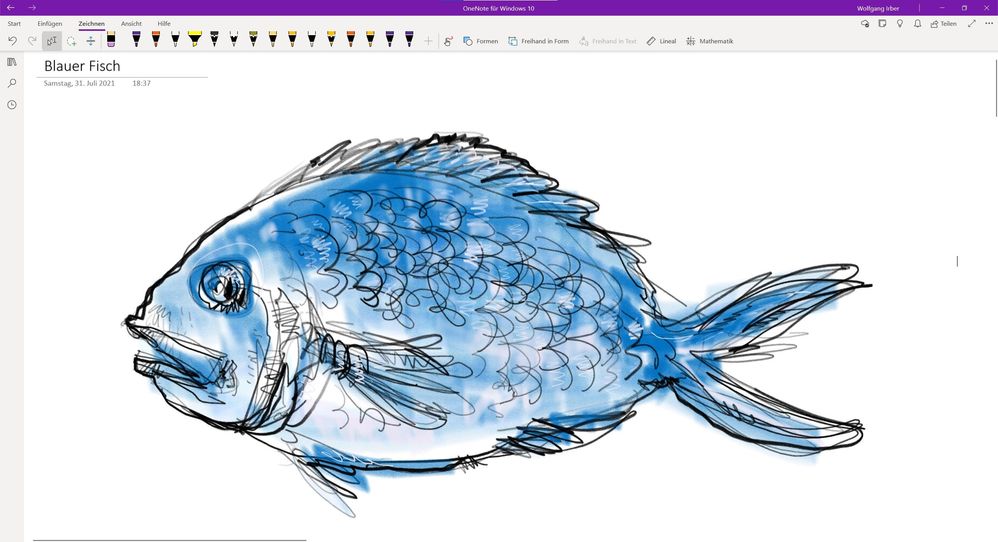This screenshot has width=998, height=542.
Task: Select the object or text selection tool
Action: (x=52, y=41)
